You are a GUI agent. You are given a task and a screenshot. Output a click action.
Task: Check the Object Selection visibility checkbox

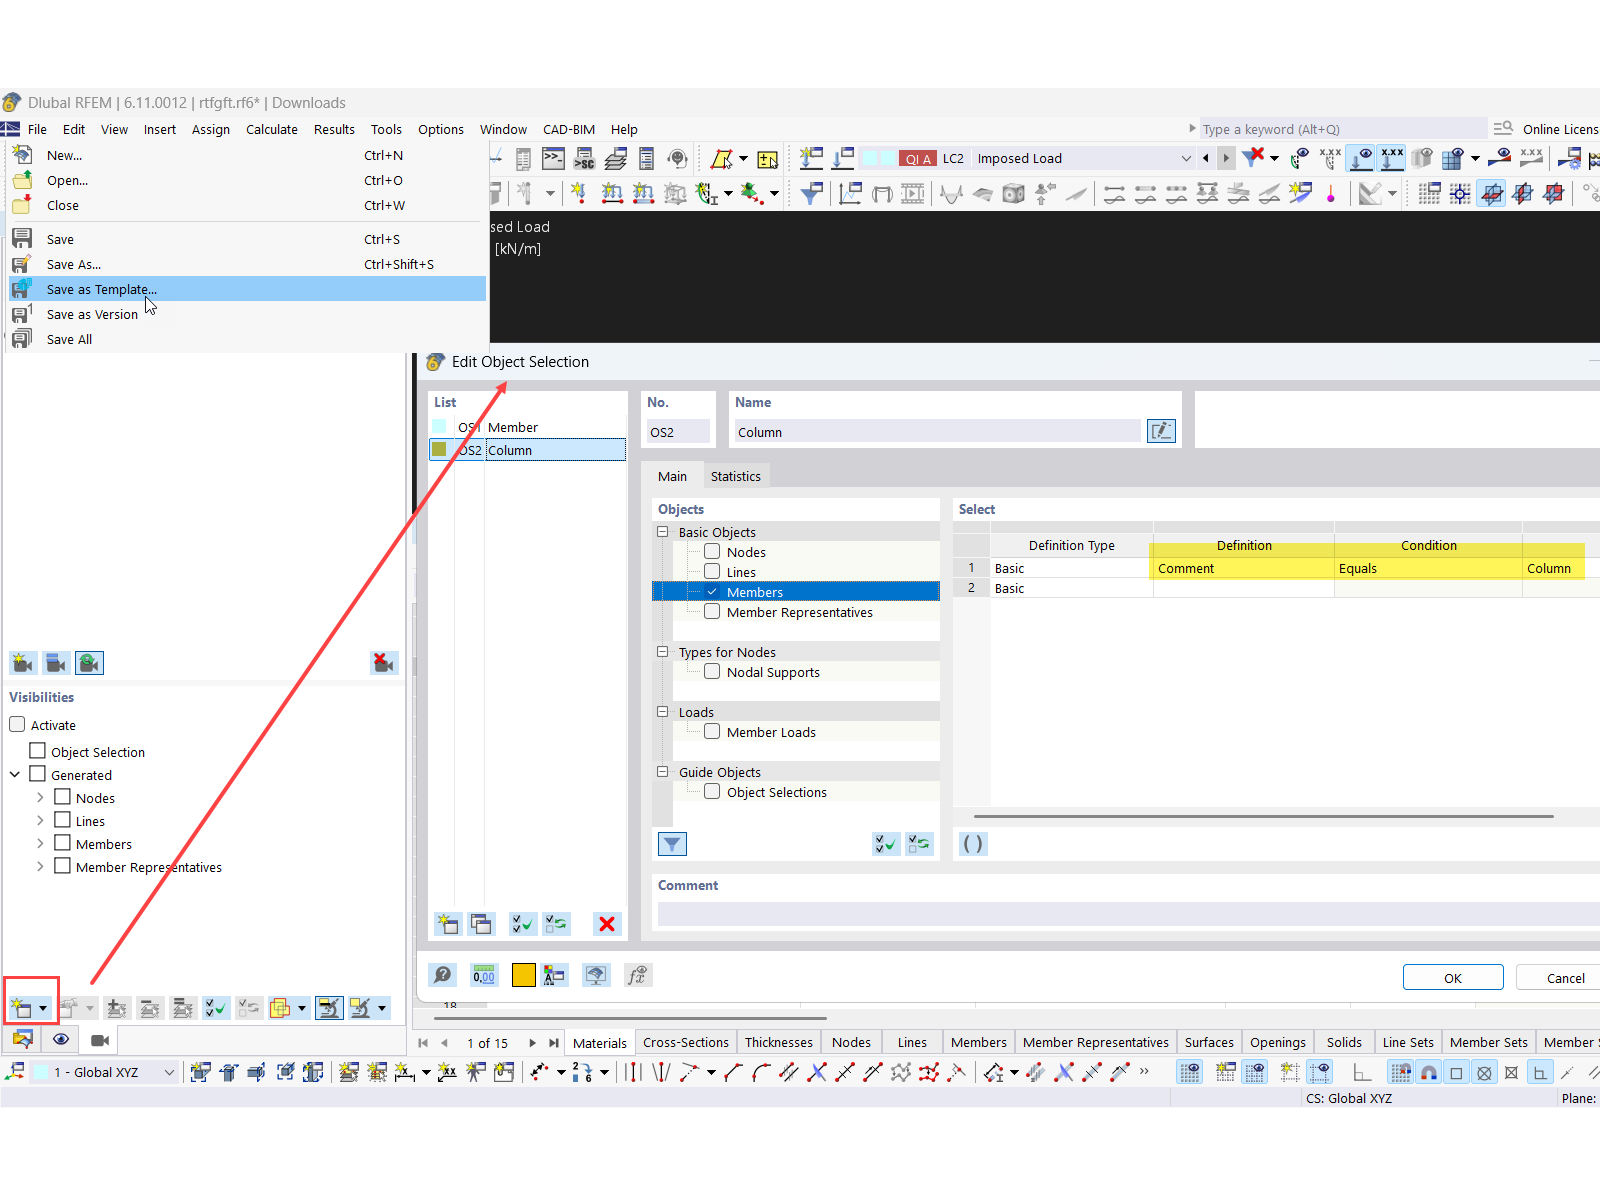37,750
